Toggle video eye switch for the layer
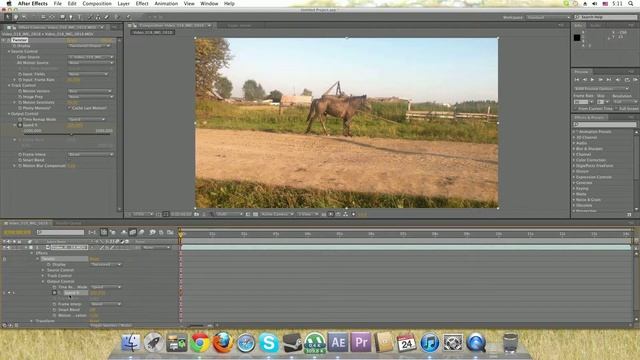 (4, 247)
